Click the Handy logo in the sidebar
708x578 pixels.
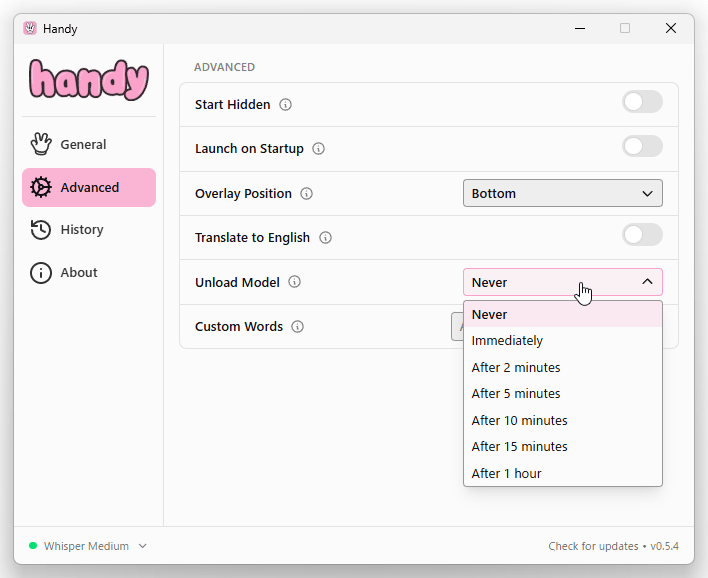88,80
